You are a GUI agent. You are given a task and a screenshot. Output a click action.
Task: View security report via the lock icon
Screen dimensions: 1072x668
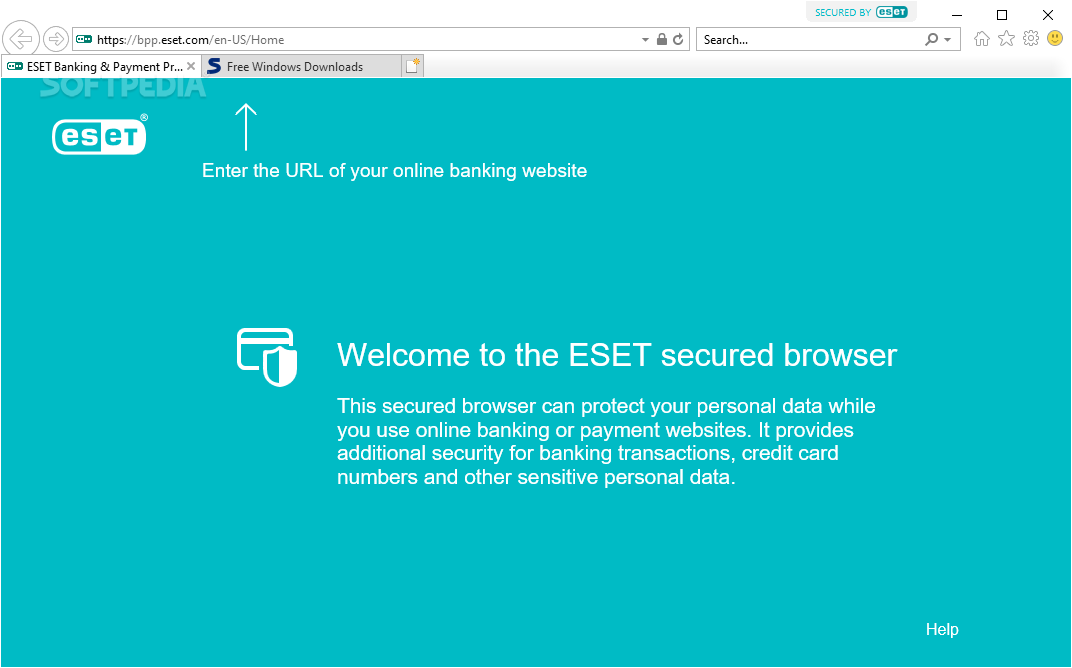661,39
